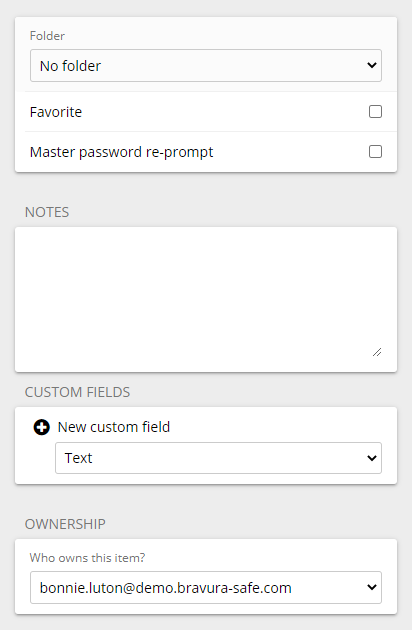This screenshot has height=630, width=412.
Task: Open the custom field type Text dropdown
Action: (218, 458)
